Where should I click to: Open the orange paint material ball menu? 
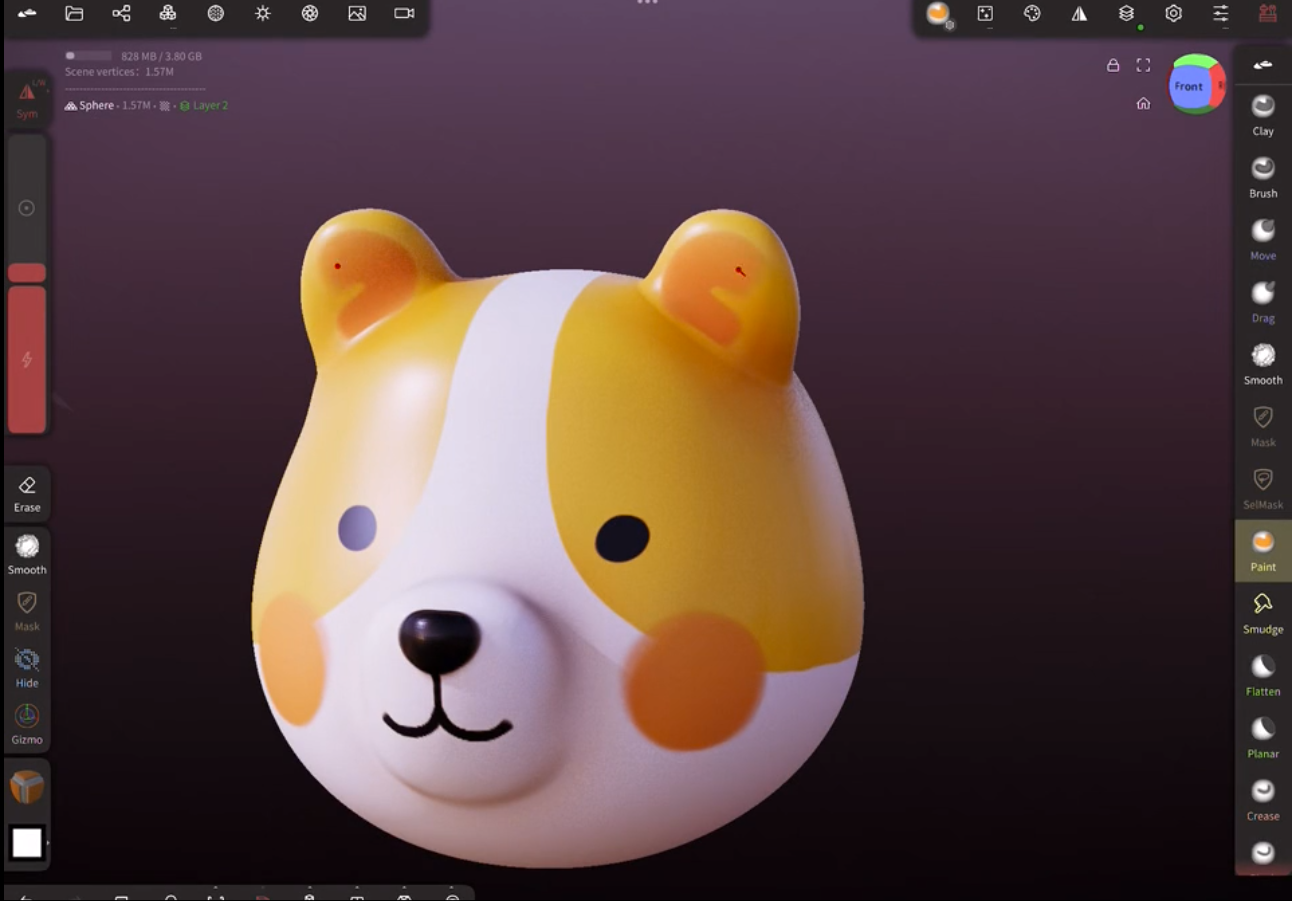(938, 13)
